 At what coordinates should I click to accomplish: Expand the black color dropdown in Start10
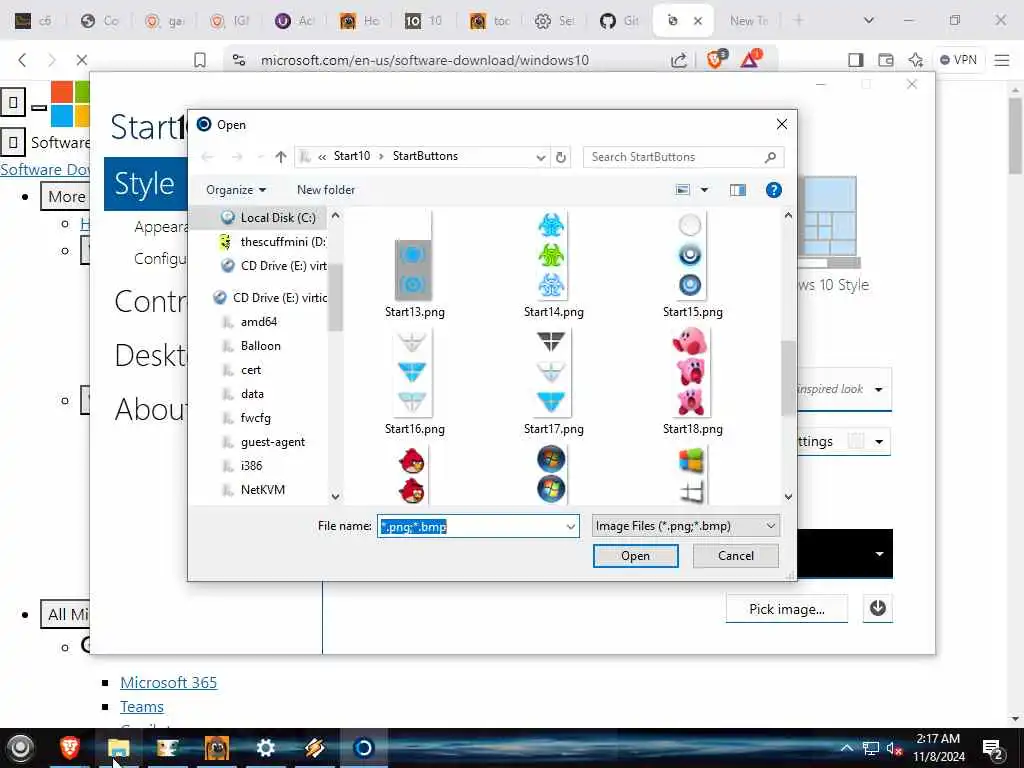click(880, 554)
